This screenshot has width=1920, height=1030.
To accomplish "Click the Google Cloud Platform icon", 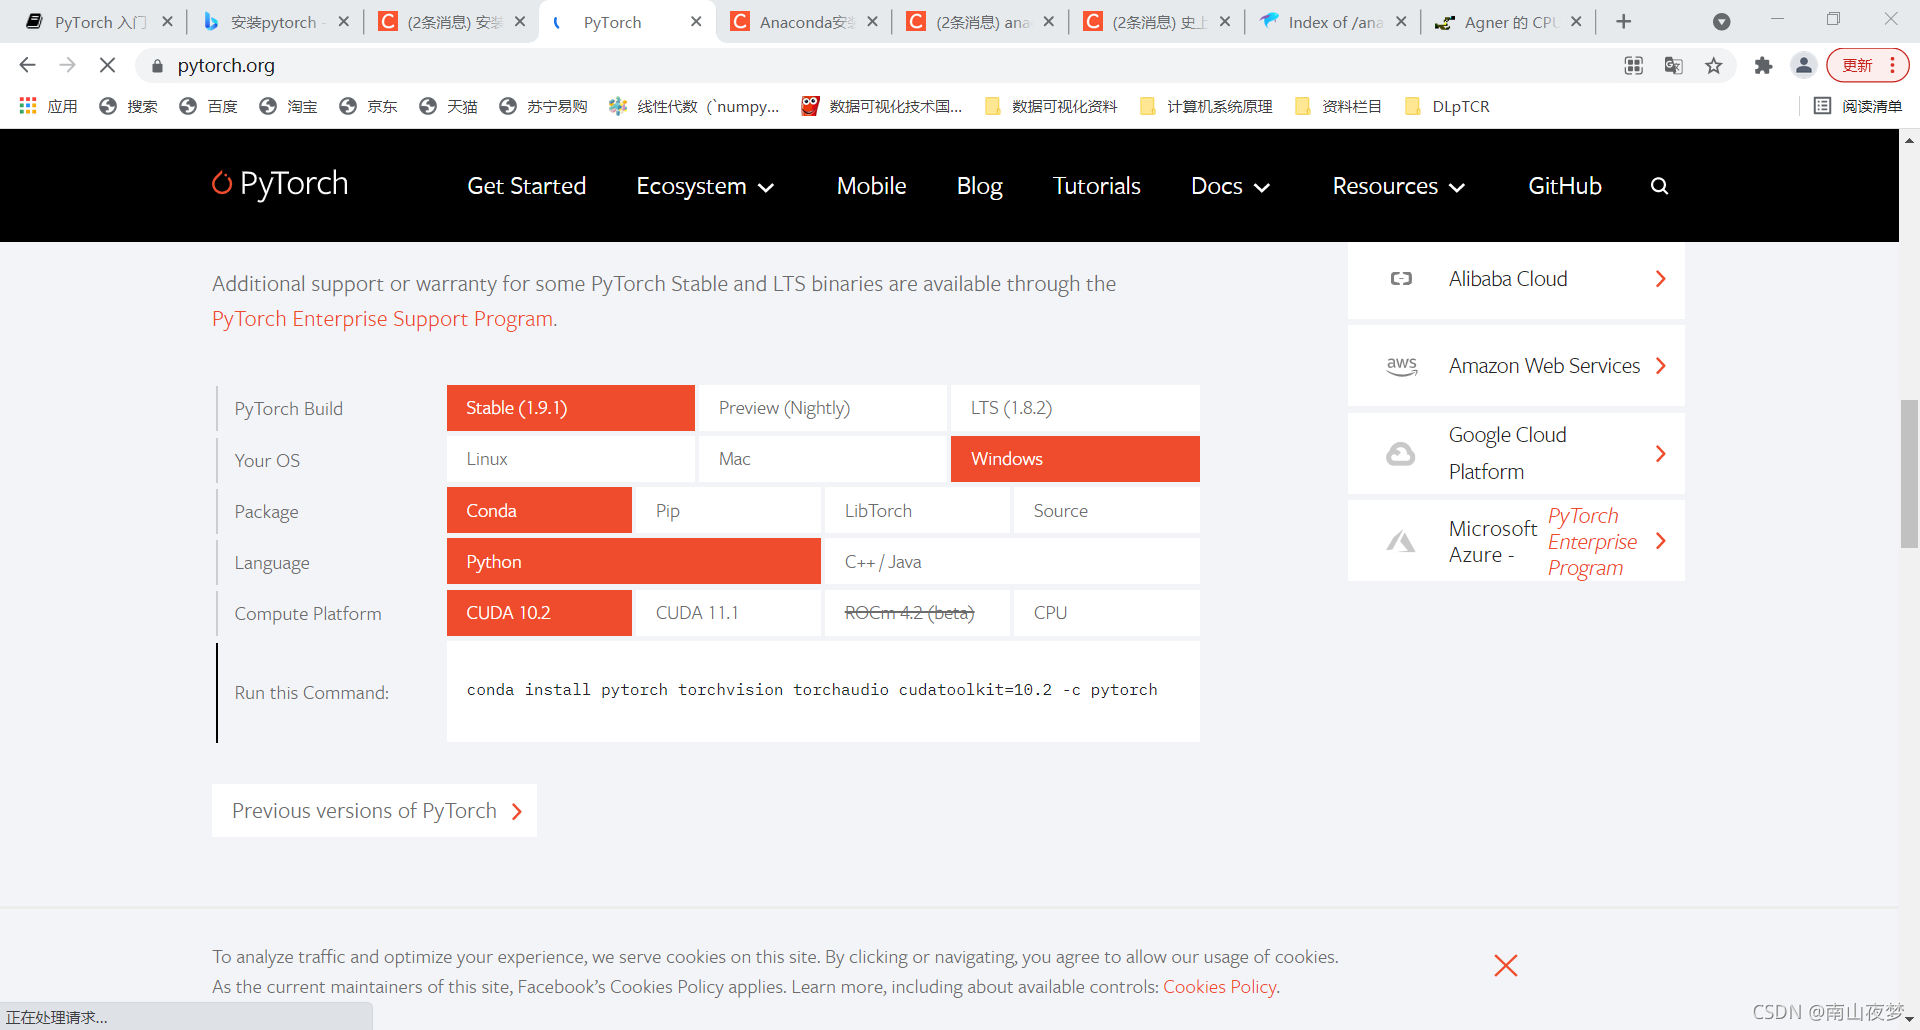I will click(1401, 454).
